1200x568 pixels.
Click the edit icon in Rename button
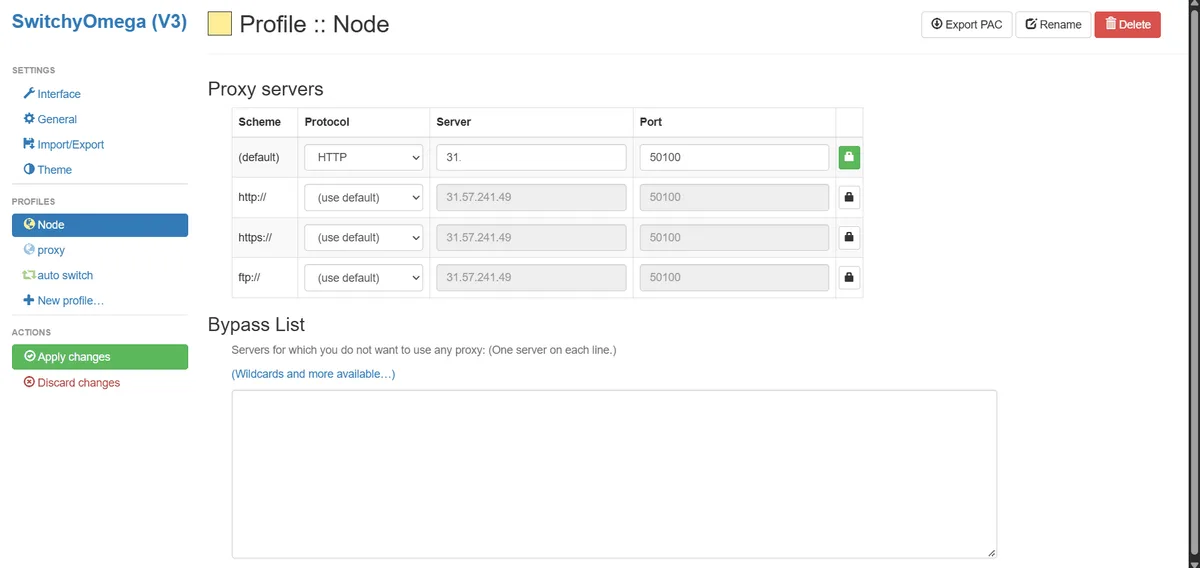1031,24
